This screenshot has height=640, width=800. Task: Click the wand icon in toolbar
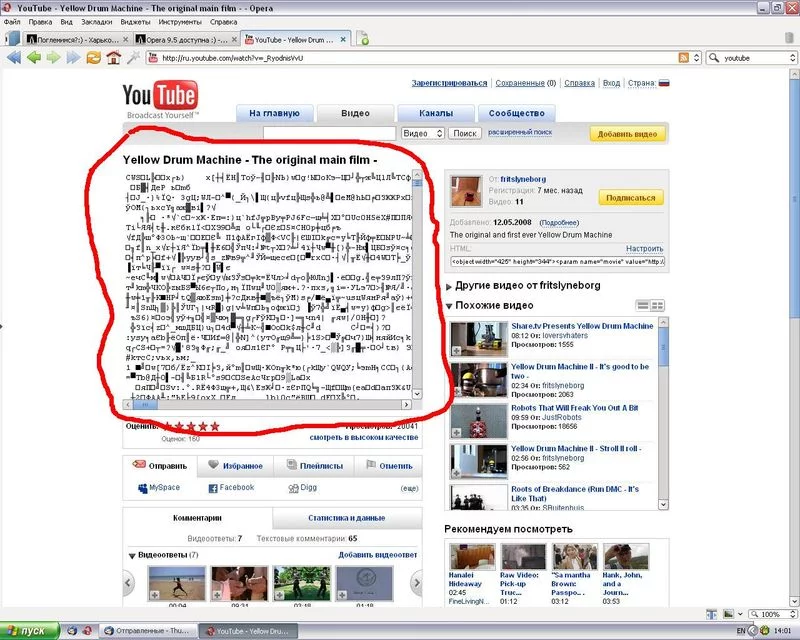pyautogui.click(x=133, y=58)
